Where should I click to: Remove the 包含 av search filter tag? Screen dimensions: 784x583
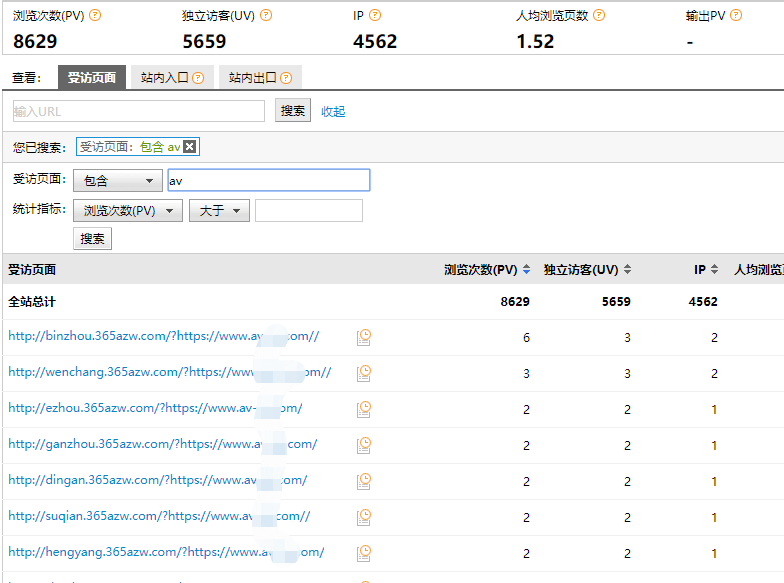(x=190, y=146)
